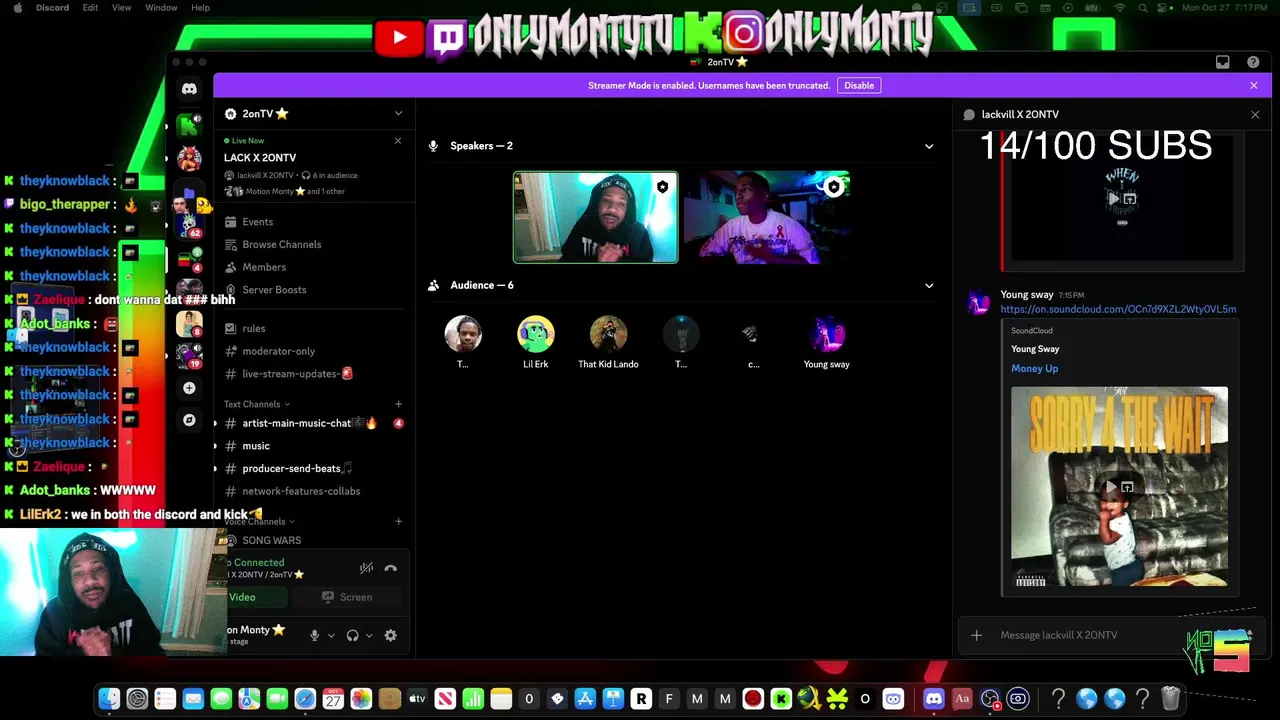Open the Discord menu in menu bar

[52, 8]
